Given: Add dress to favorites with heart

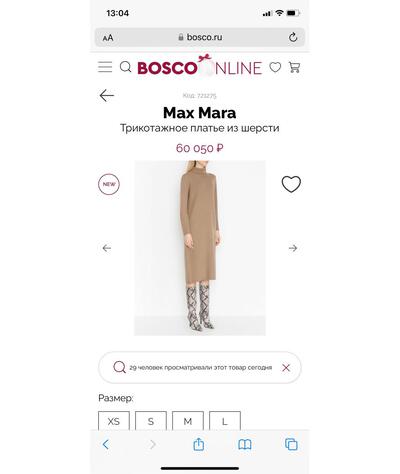Looking at the screenshot, I should click(291, 184).
